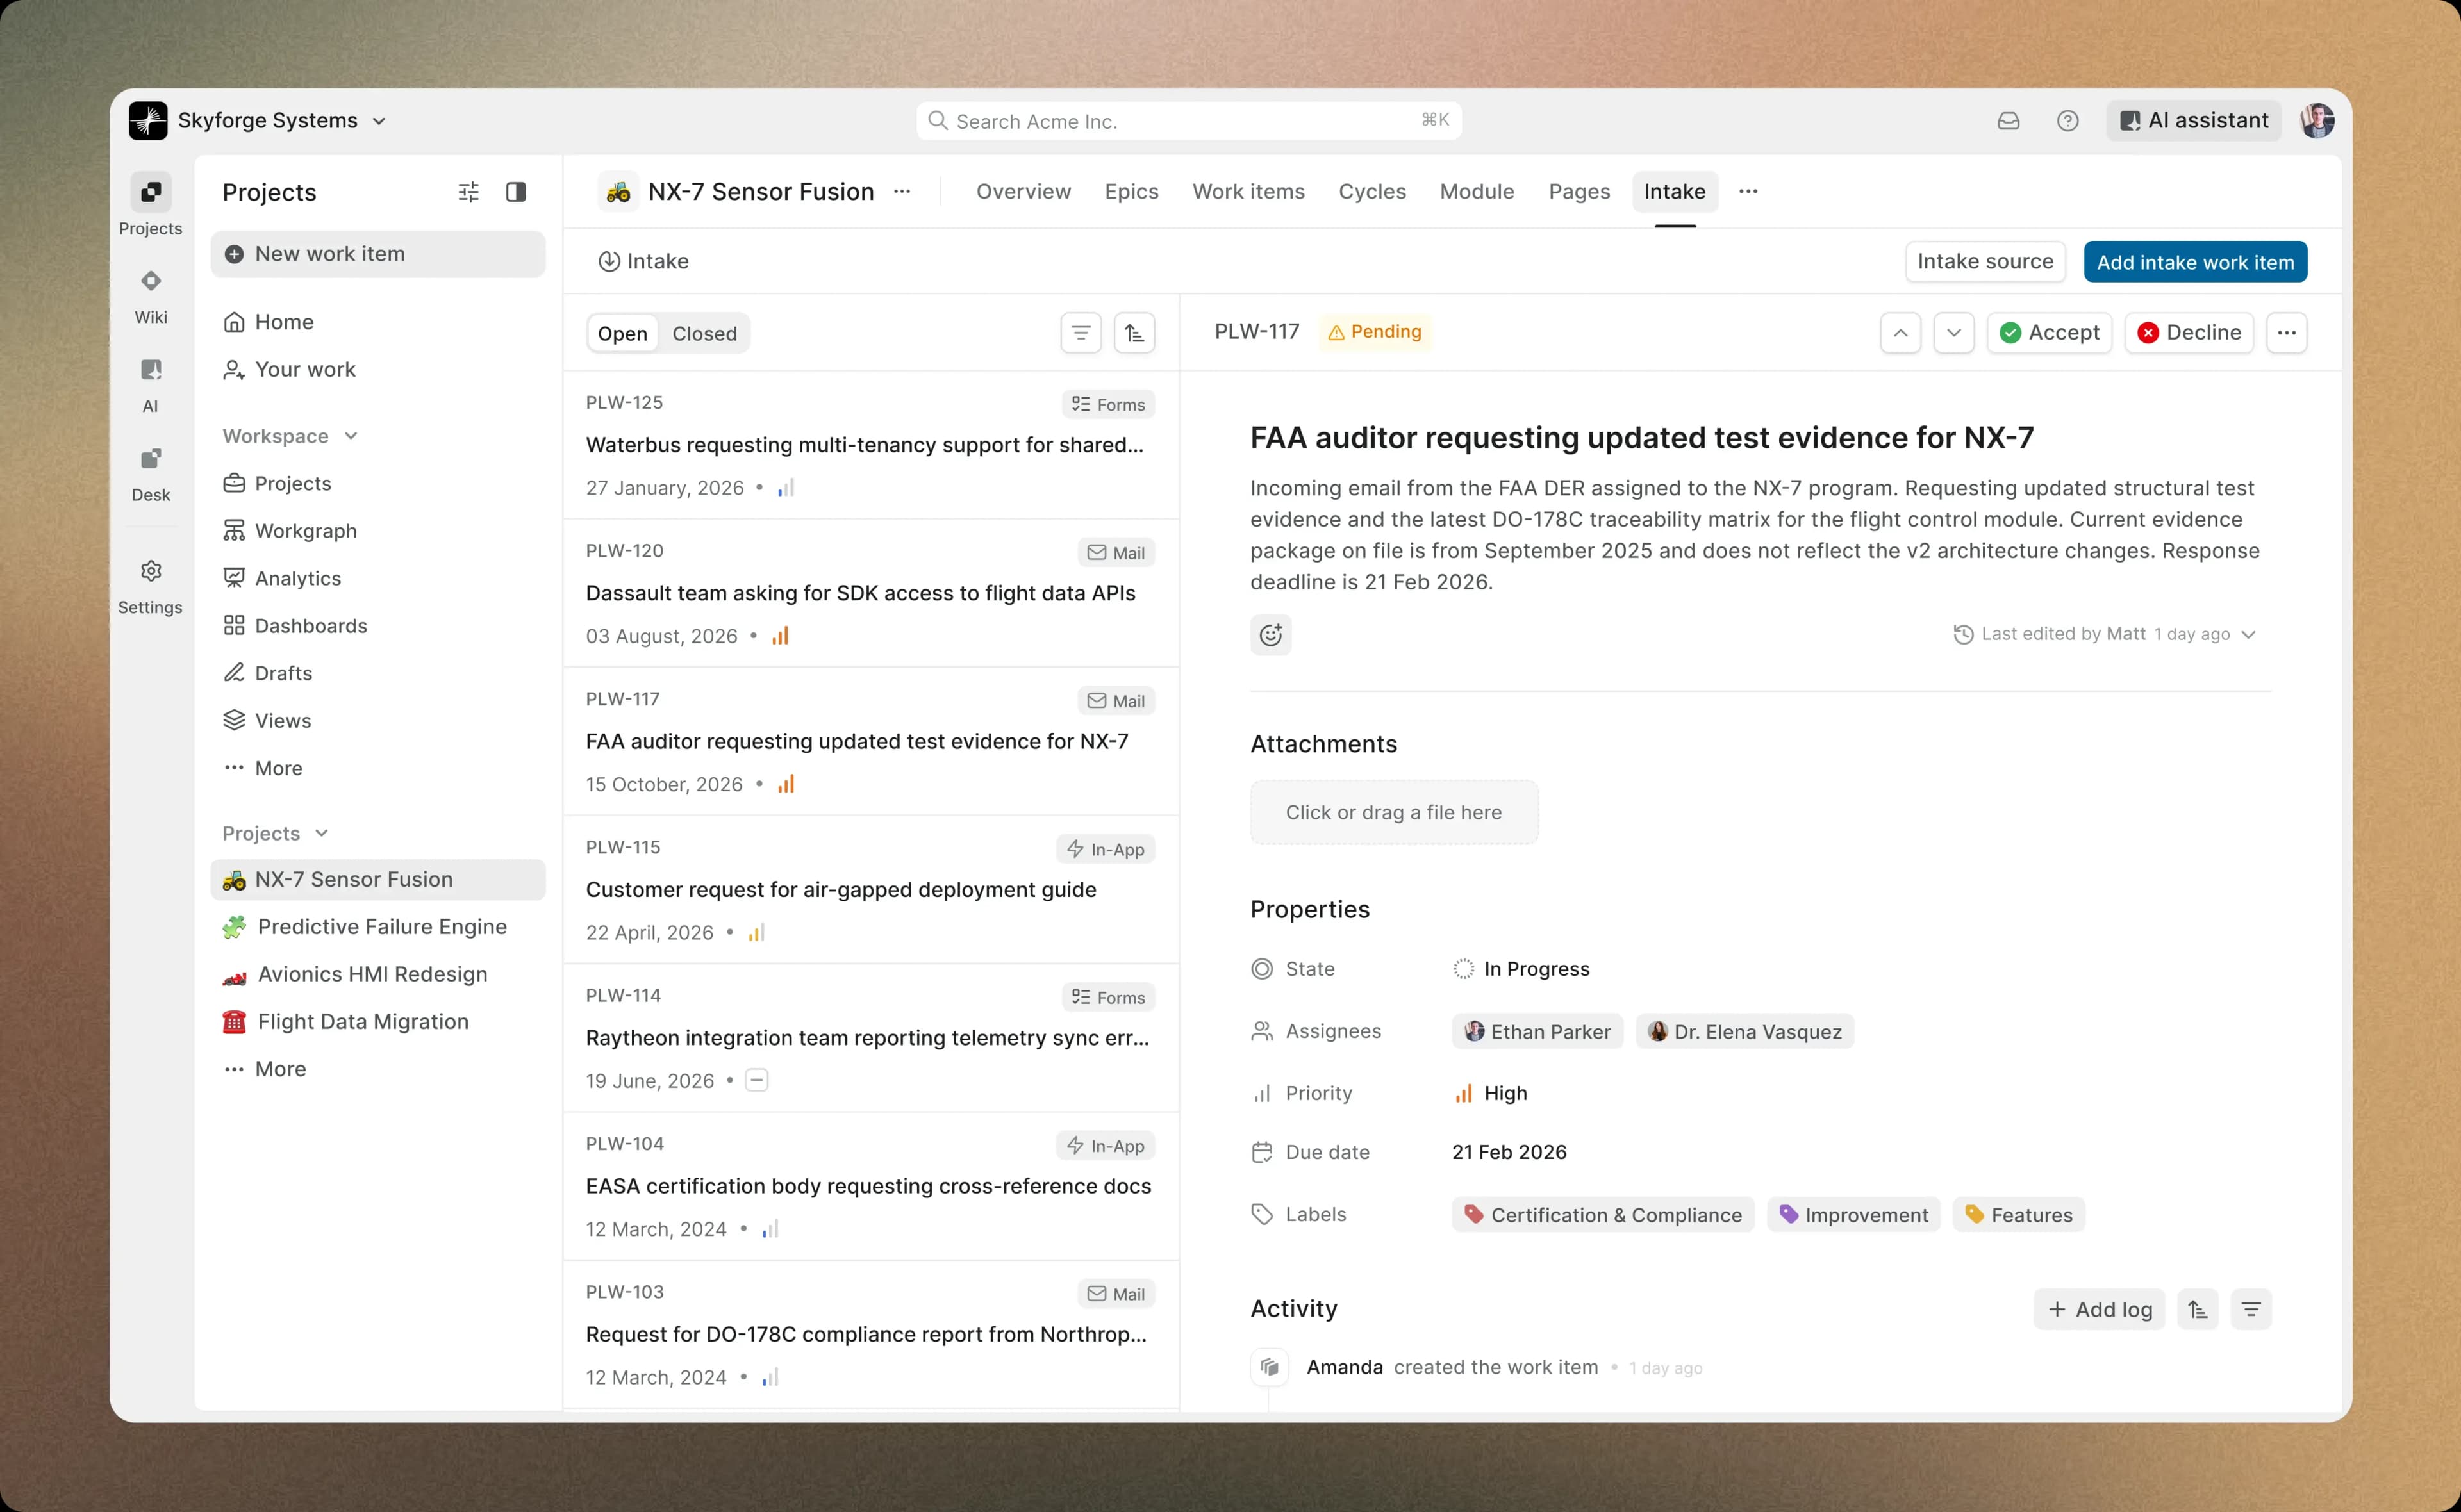Click the help question mark icon
Viewport: 2461px width, 1512px height.
coord(2067,121)
